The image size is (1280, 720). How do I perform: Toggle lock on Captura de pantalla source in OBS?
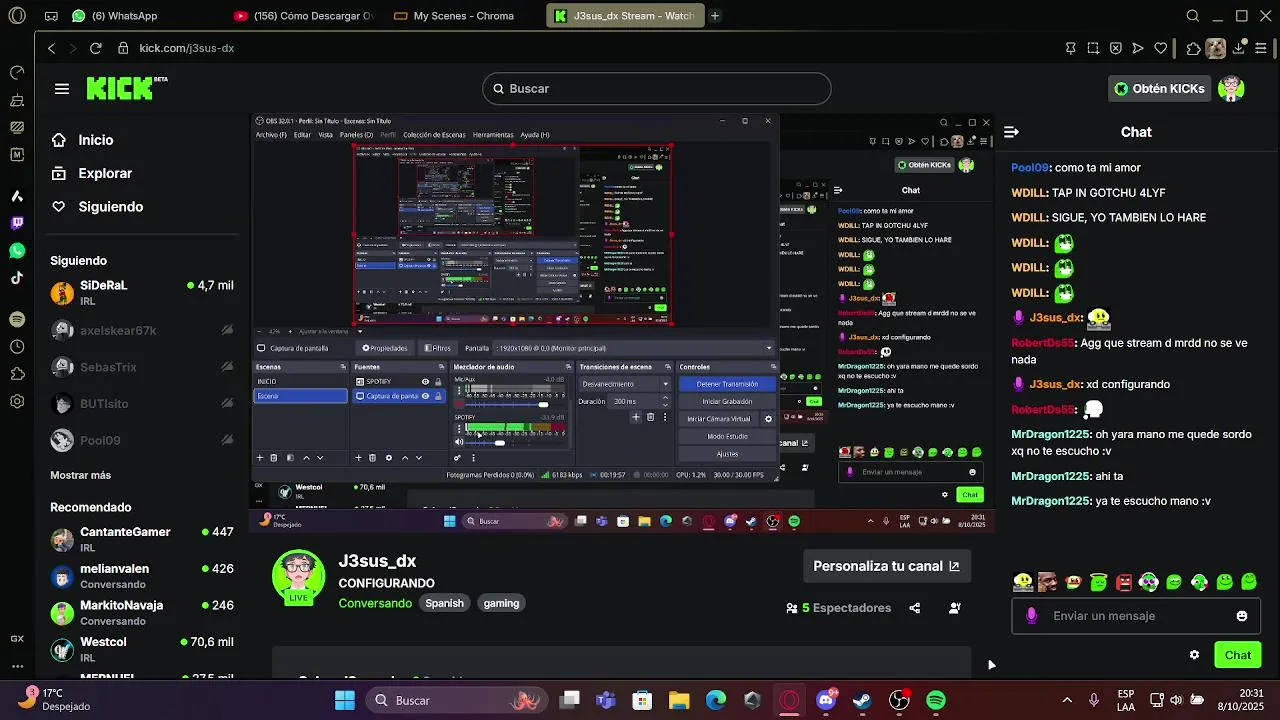point(438,396)
